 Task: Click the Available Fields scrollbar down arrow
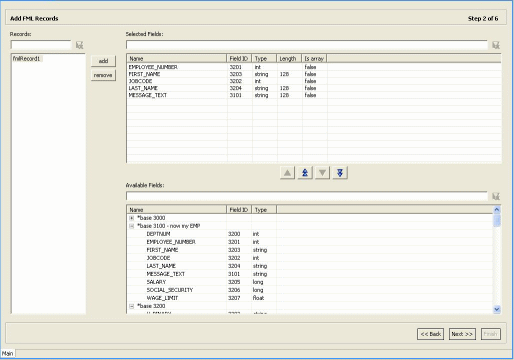pyautogui.click(x=497, y=309)
